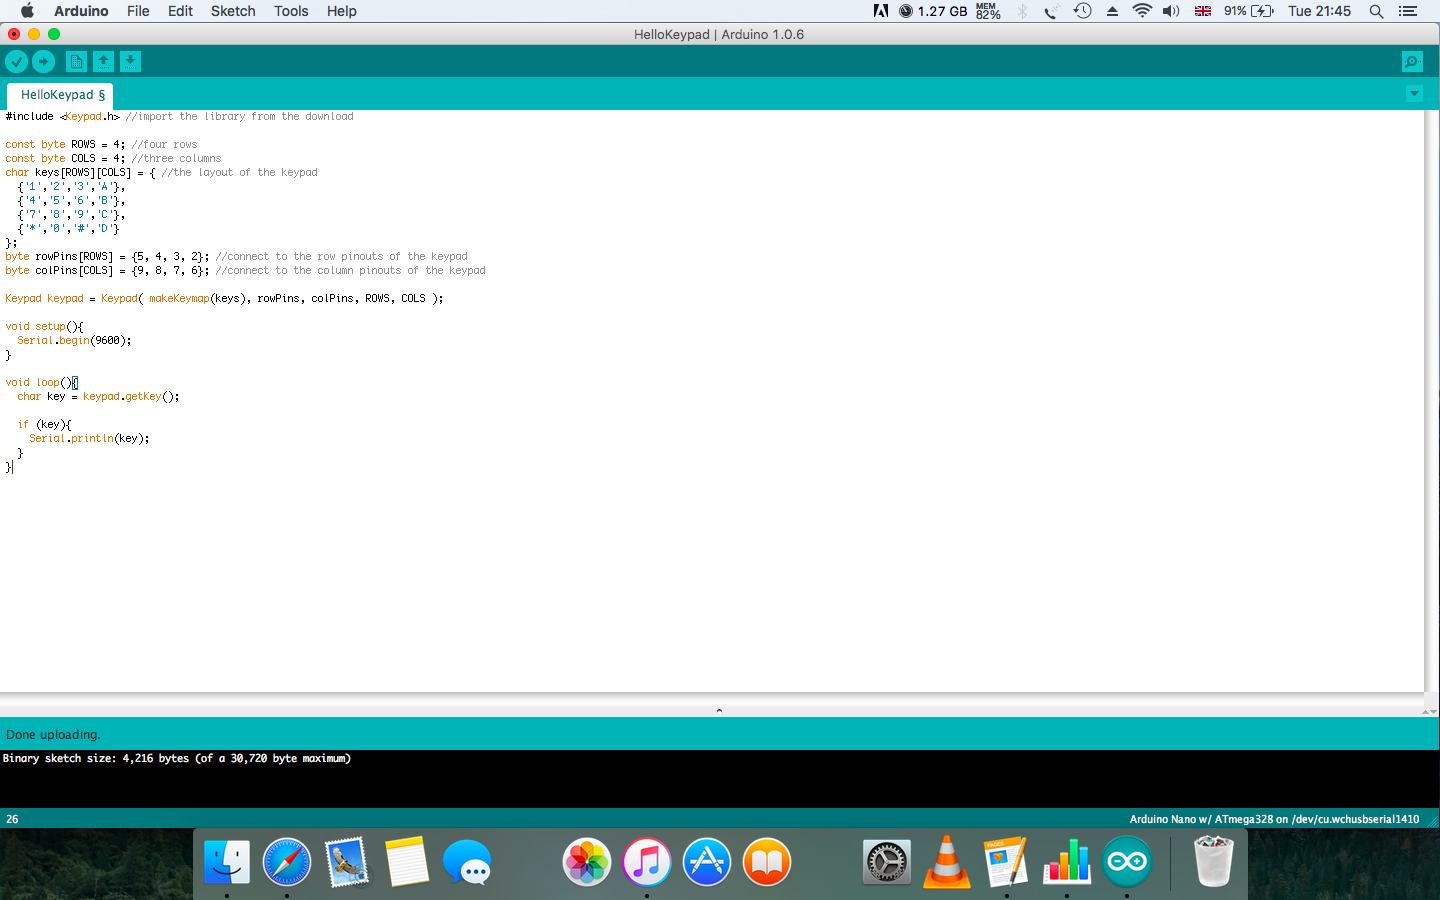This screenshot has height=900, width=1440.
Task: Open Messages from the Dock
Action: (x=467, y=862)
